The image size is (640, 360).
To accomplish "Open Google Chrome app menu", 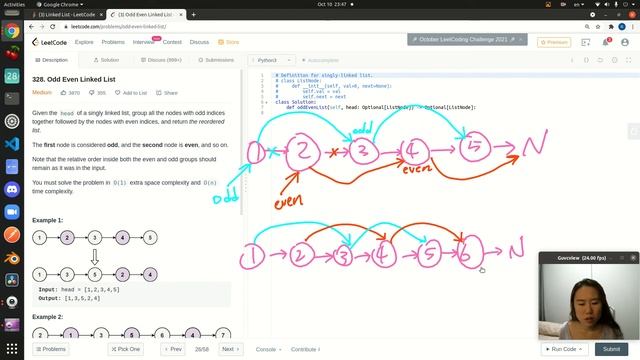I will coord(60,4).
